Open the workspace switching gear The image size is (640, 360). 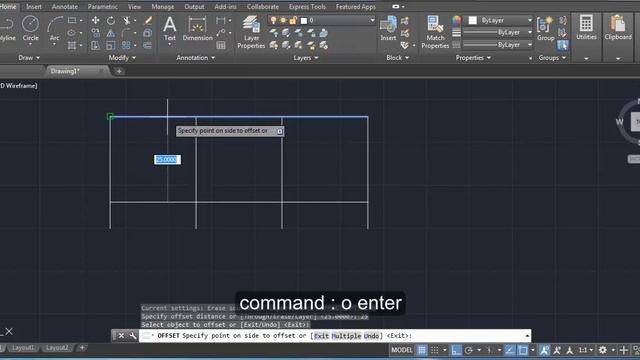click(602, 350)
